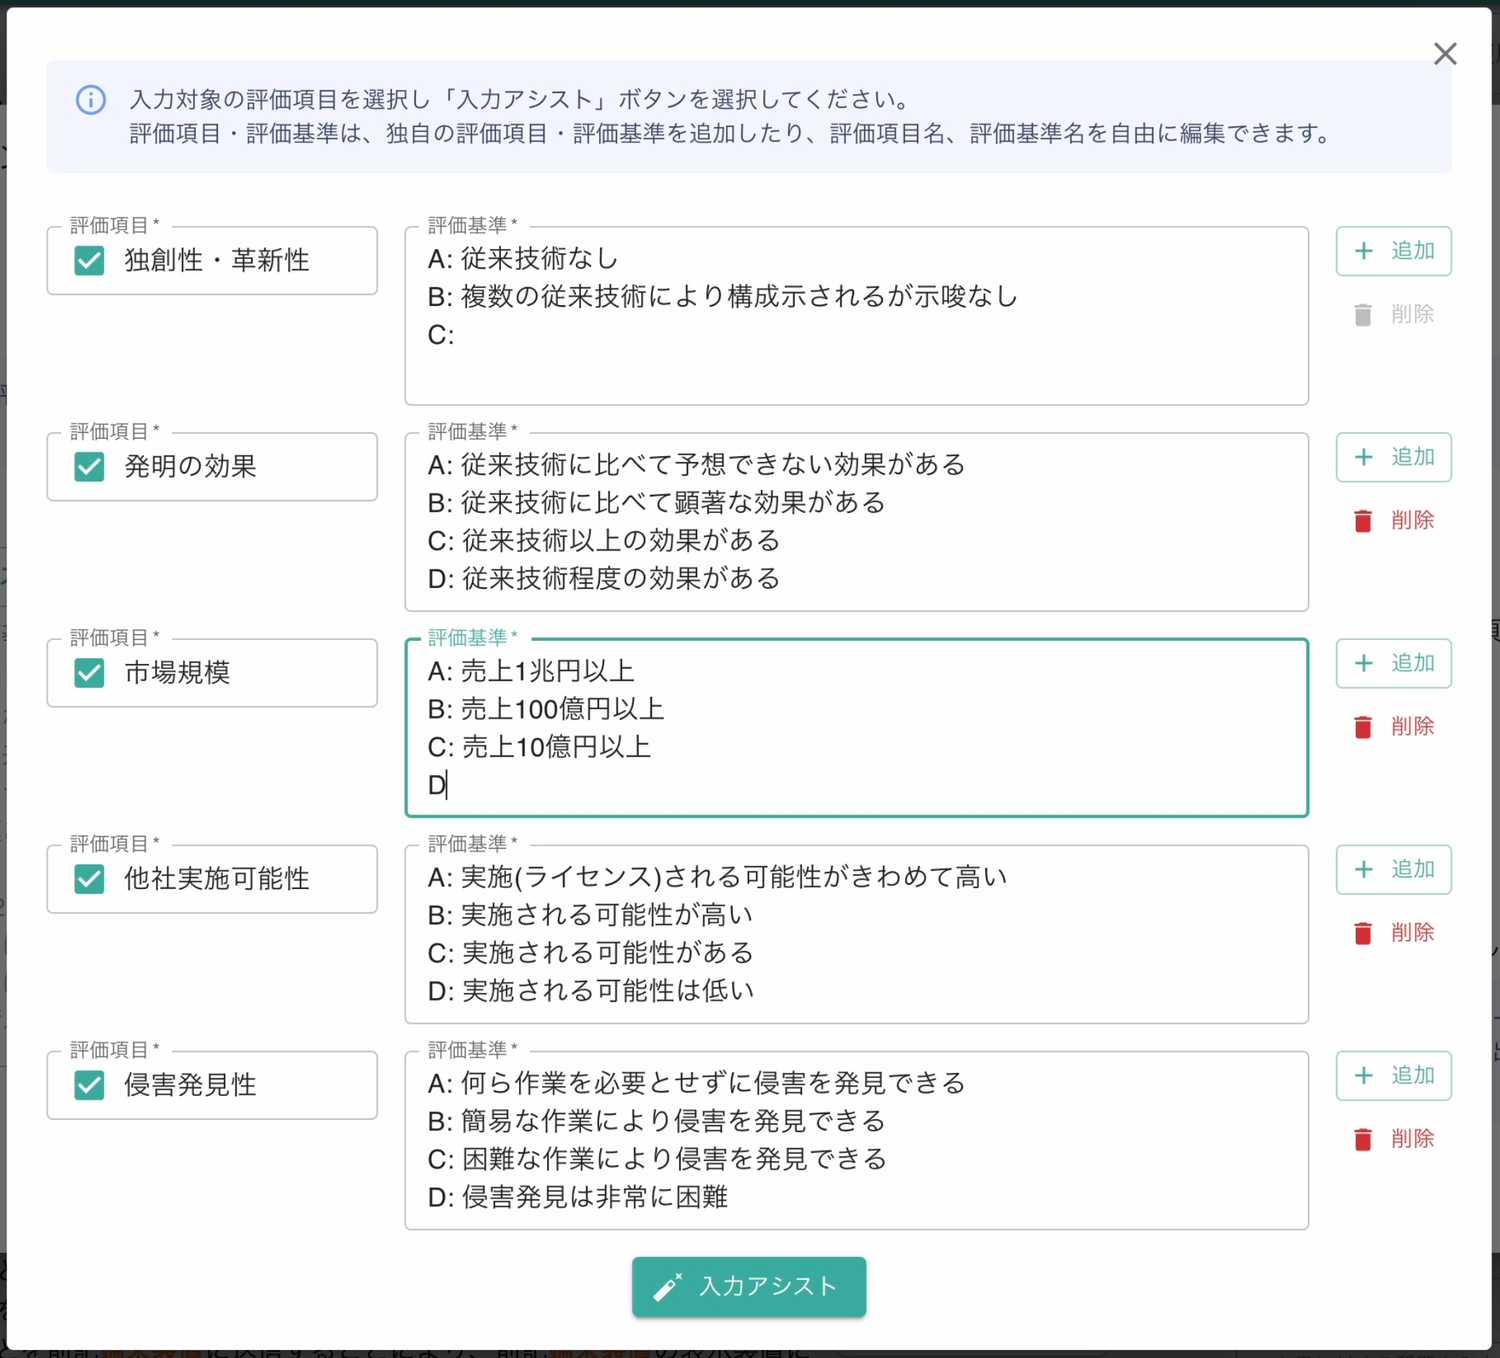Click the info icon in the notice banner
This screenshot has width=1500, height=1358.
[x=90, y=100]
